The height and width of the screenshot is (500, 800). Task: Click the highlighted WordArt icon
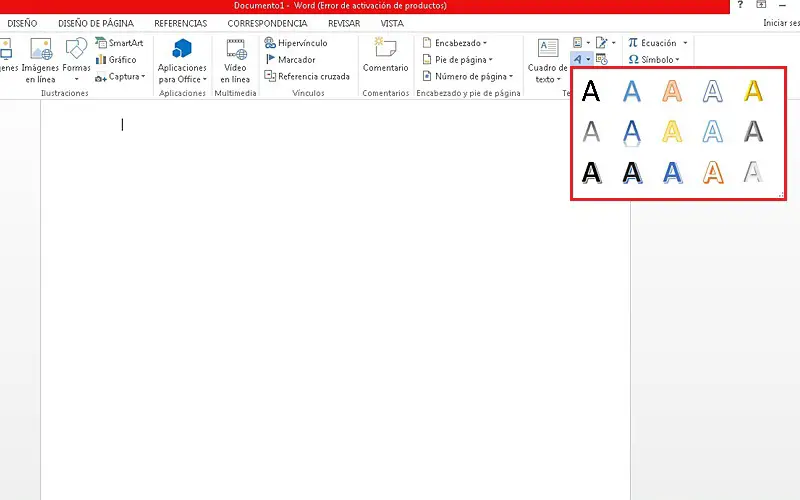pos(578,59)
